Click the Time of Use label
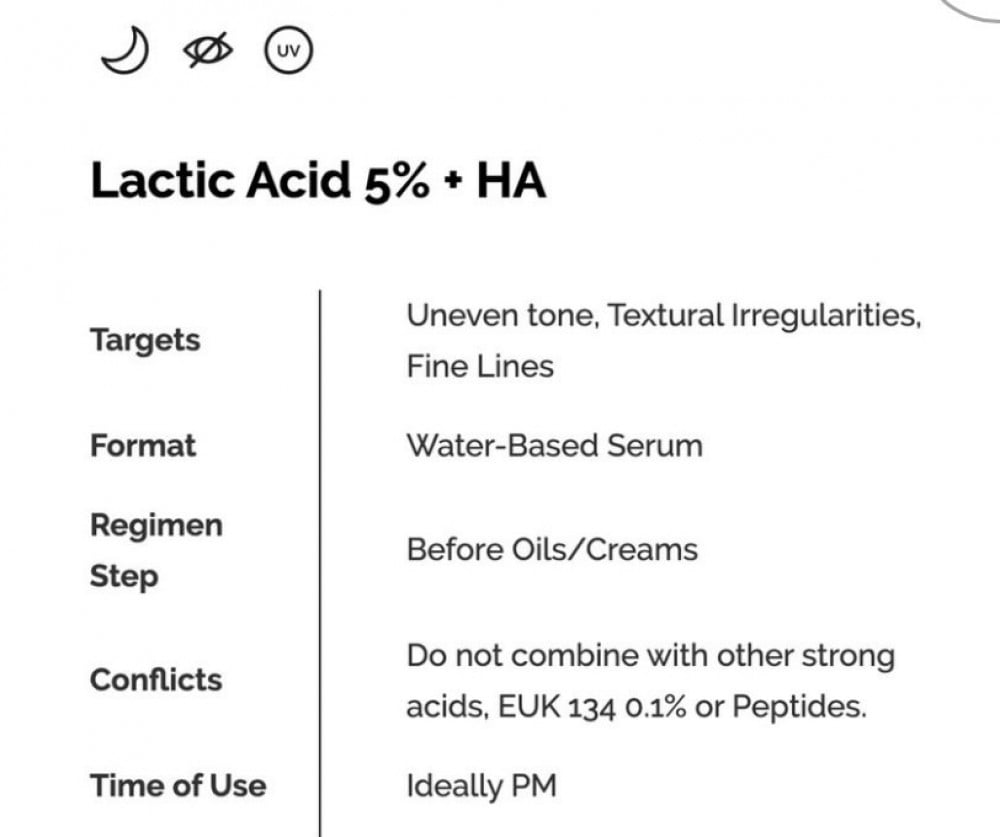1000x837 pixels. [178, 785]
